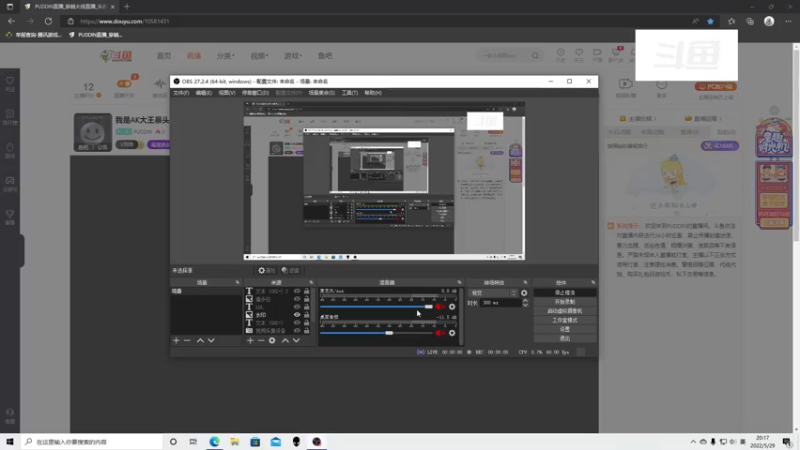Click the Douyu logo
The height and width of the screenshot is (450, 800).
[116, 56]
